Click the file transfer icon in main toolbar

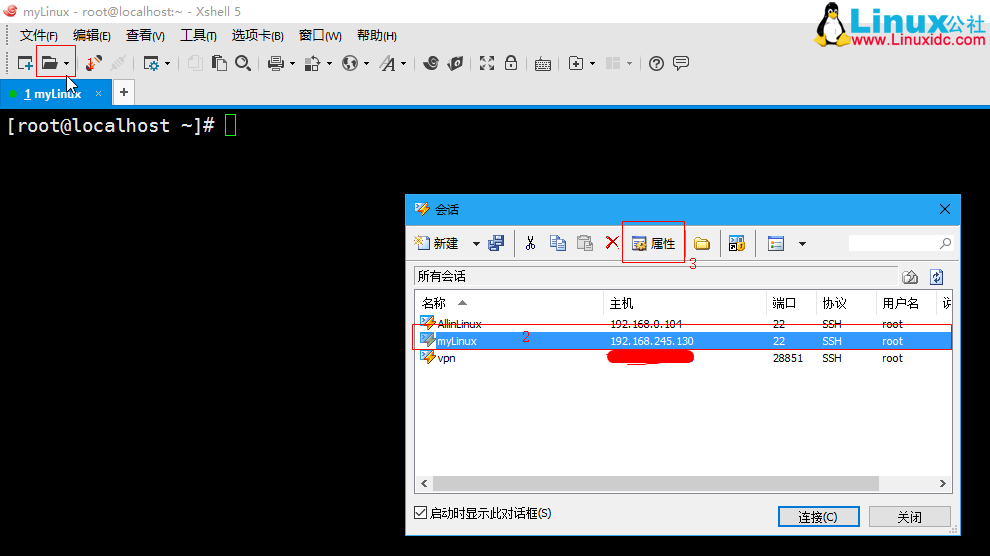point(312,63)
